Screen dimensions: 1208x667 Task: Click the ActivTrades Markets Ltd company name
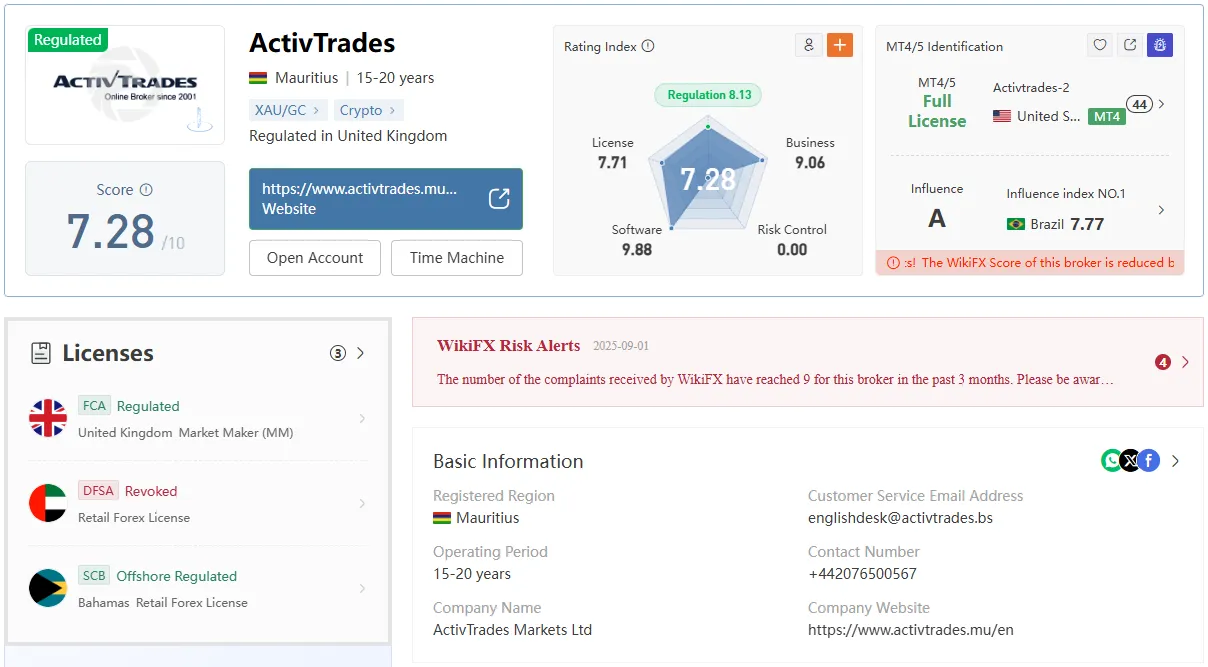tap(512, 630)
